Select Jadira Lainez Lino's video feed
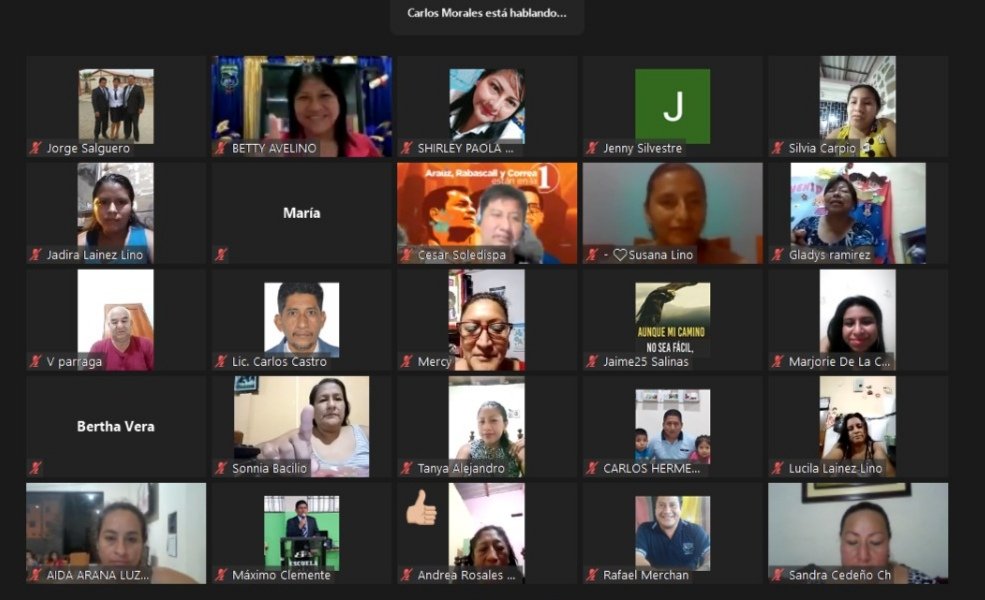The width and height of the screenshot is (985, 600). coord(116,213)
